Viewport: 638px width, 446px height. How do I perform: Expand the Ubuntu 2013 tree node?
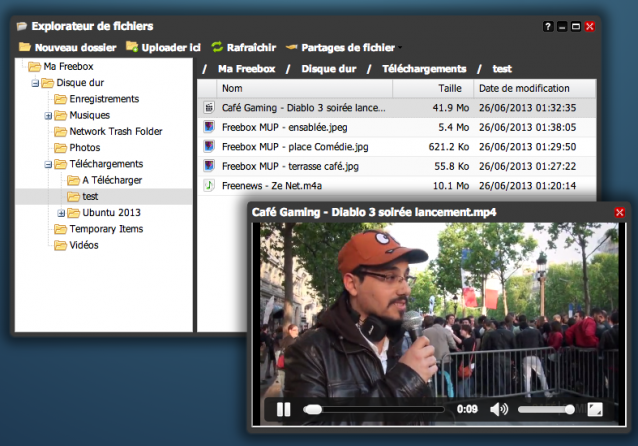coord(61,213)
